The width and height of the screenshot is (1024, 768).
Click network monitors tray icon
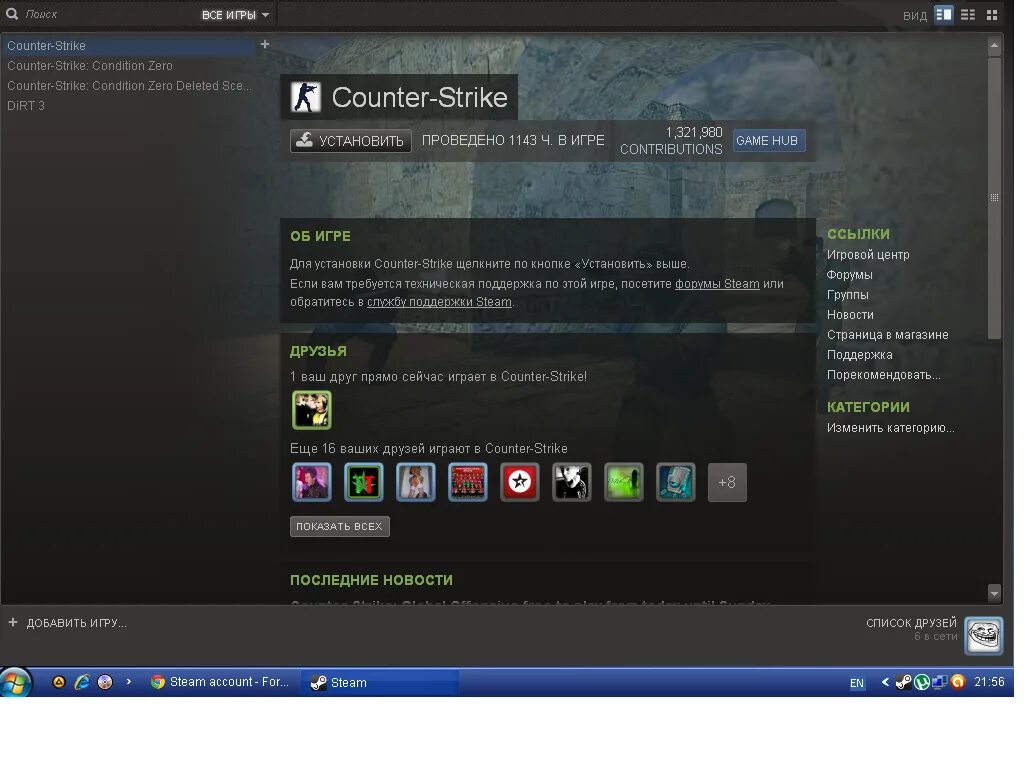940,682
